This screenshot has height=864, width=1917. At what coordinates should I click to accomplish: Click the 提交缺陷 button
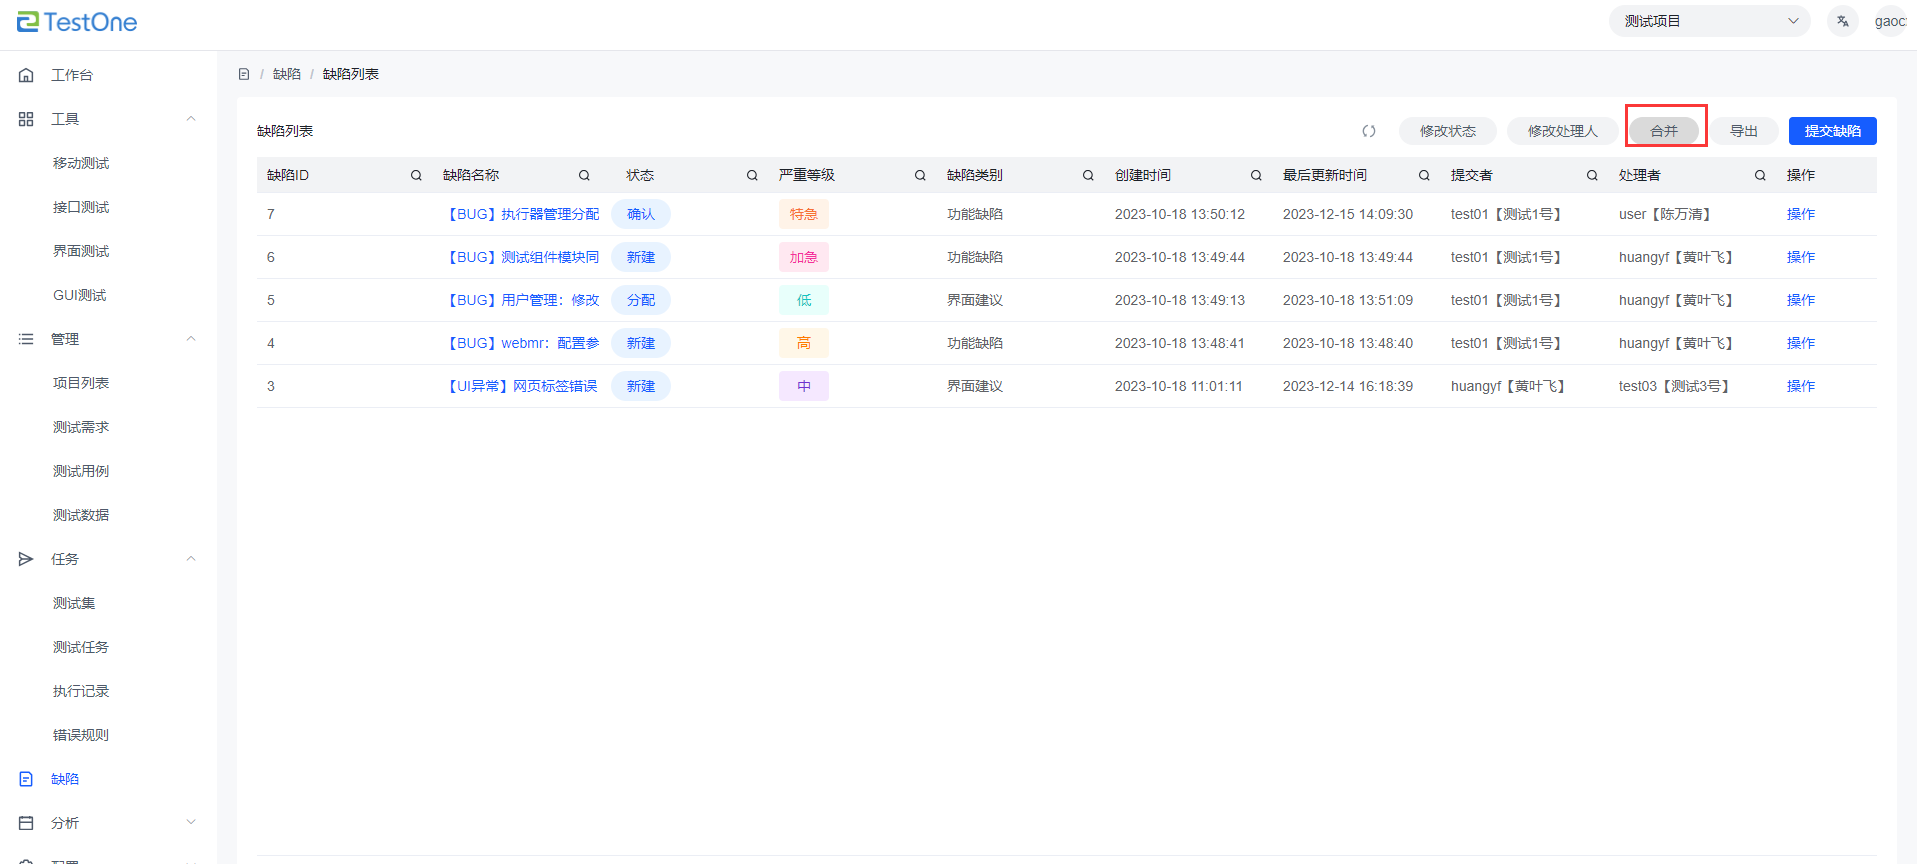click(1832, 131)
